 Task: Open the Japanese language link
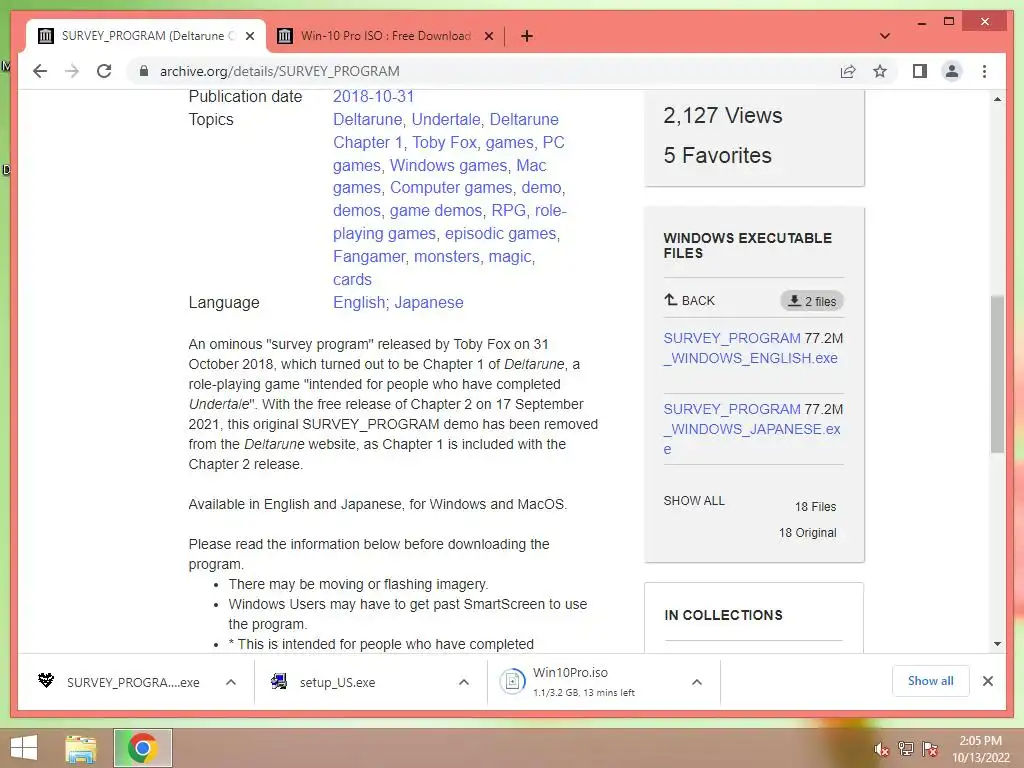[x=429, y=302]
